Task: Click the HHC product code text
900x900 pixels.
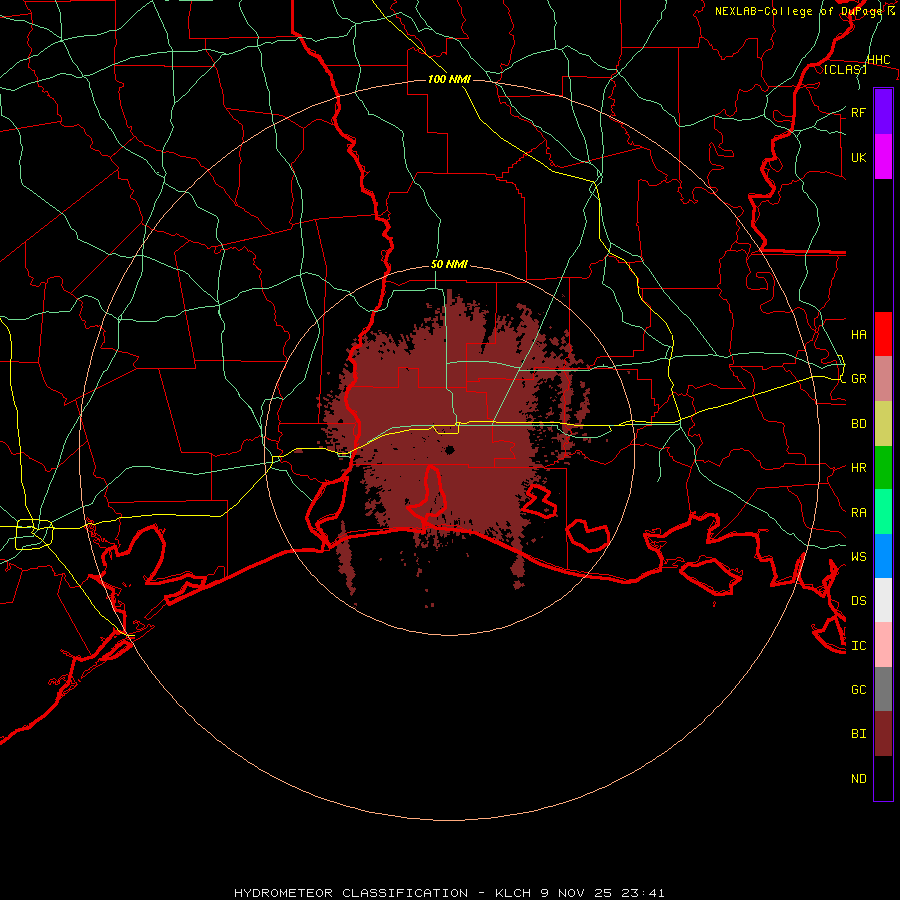Action: pyautogui.click(x=878, y=60)
